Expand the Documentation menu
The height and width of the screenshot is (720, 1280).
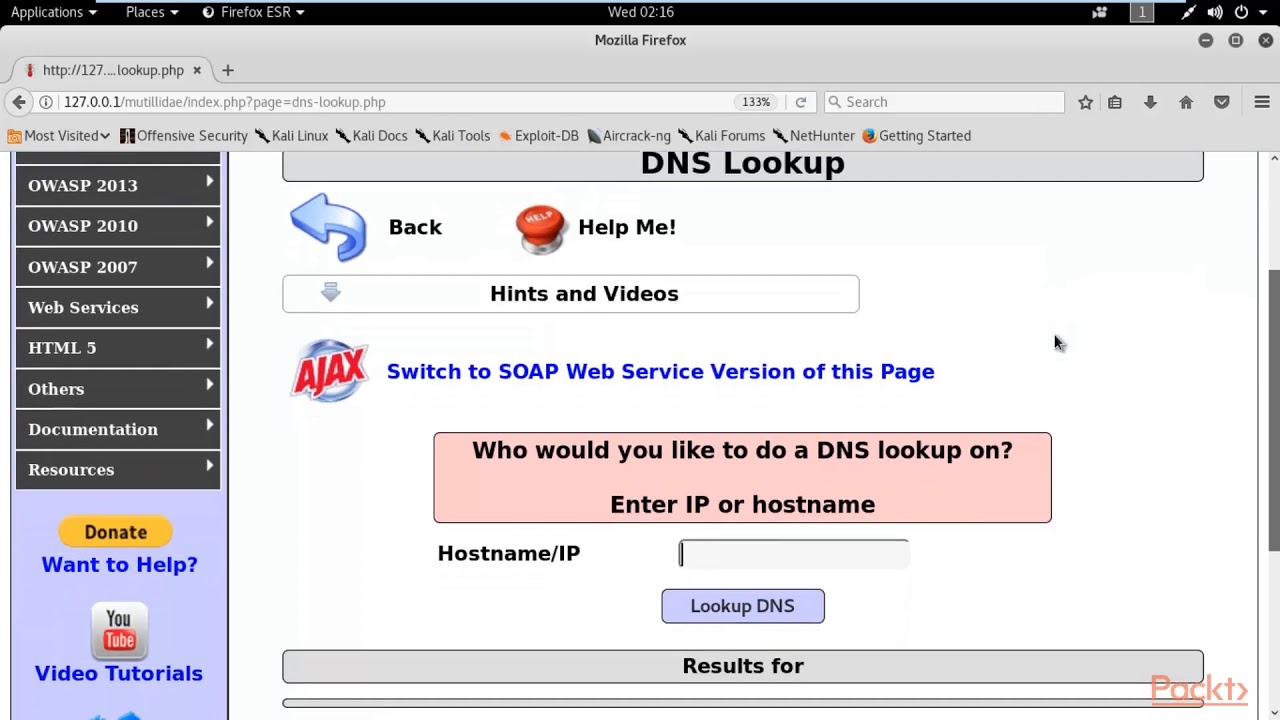coord(118,429)
